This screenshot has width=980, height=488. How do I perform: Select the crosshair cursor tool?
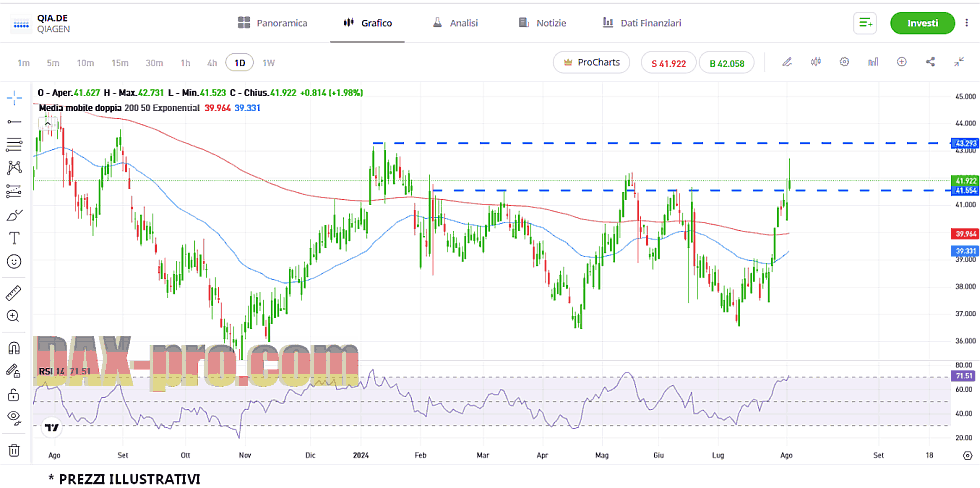click(14, 97)
